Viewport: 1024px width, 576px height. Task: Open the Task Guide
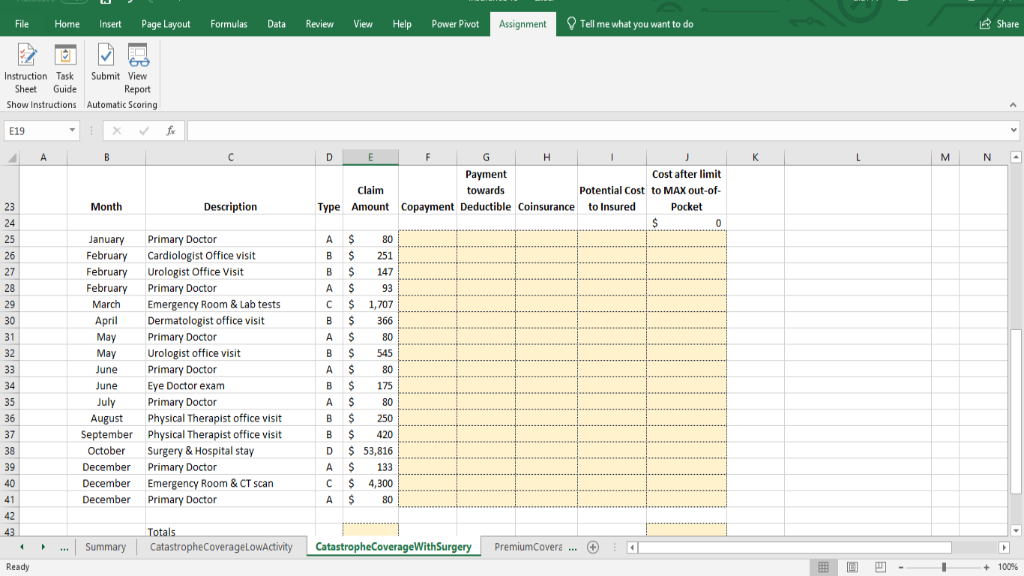click(65, 66)
